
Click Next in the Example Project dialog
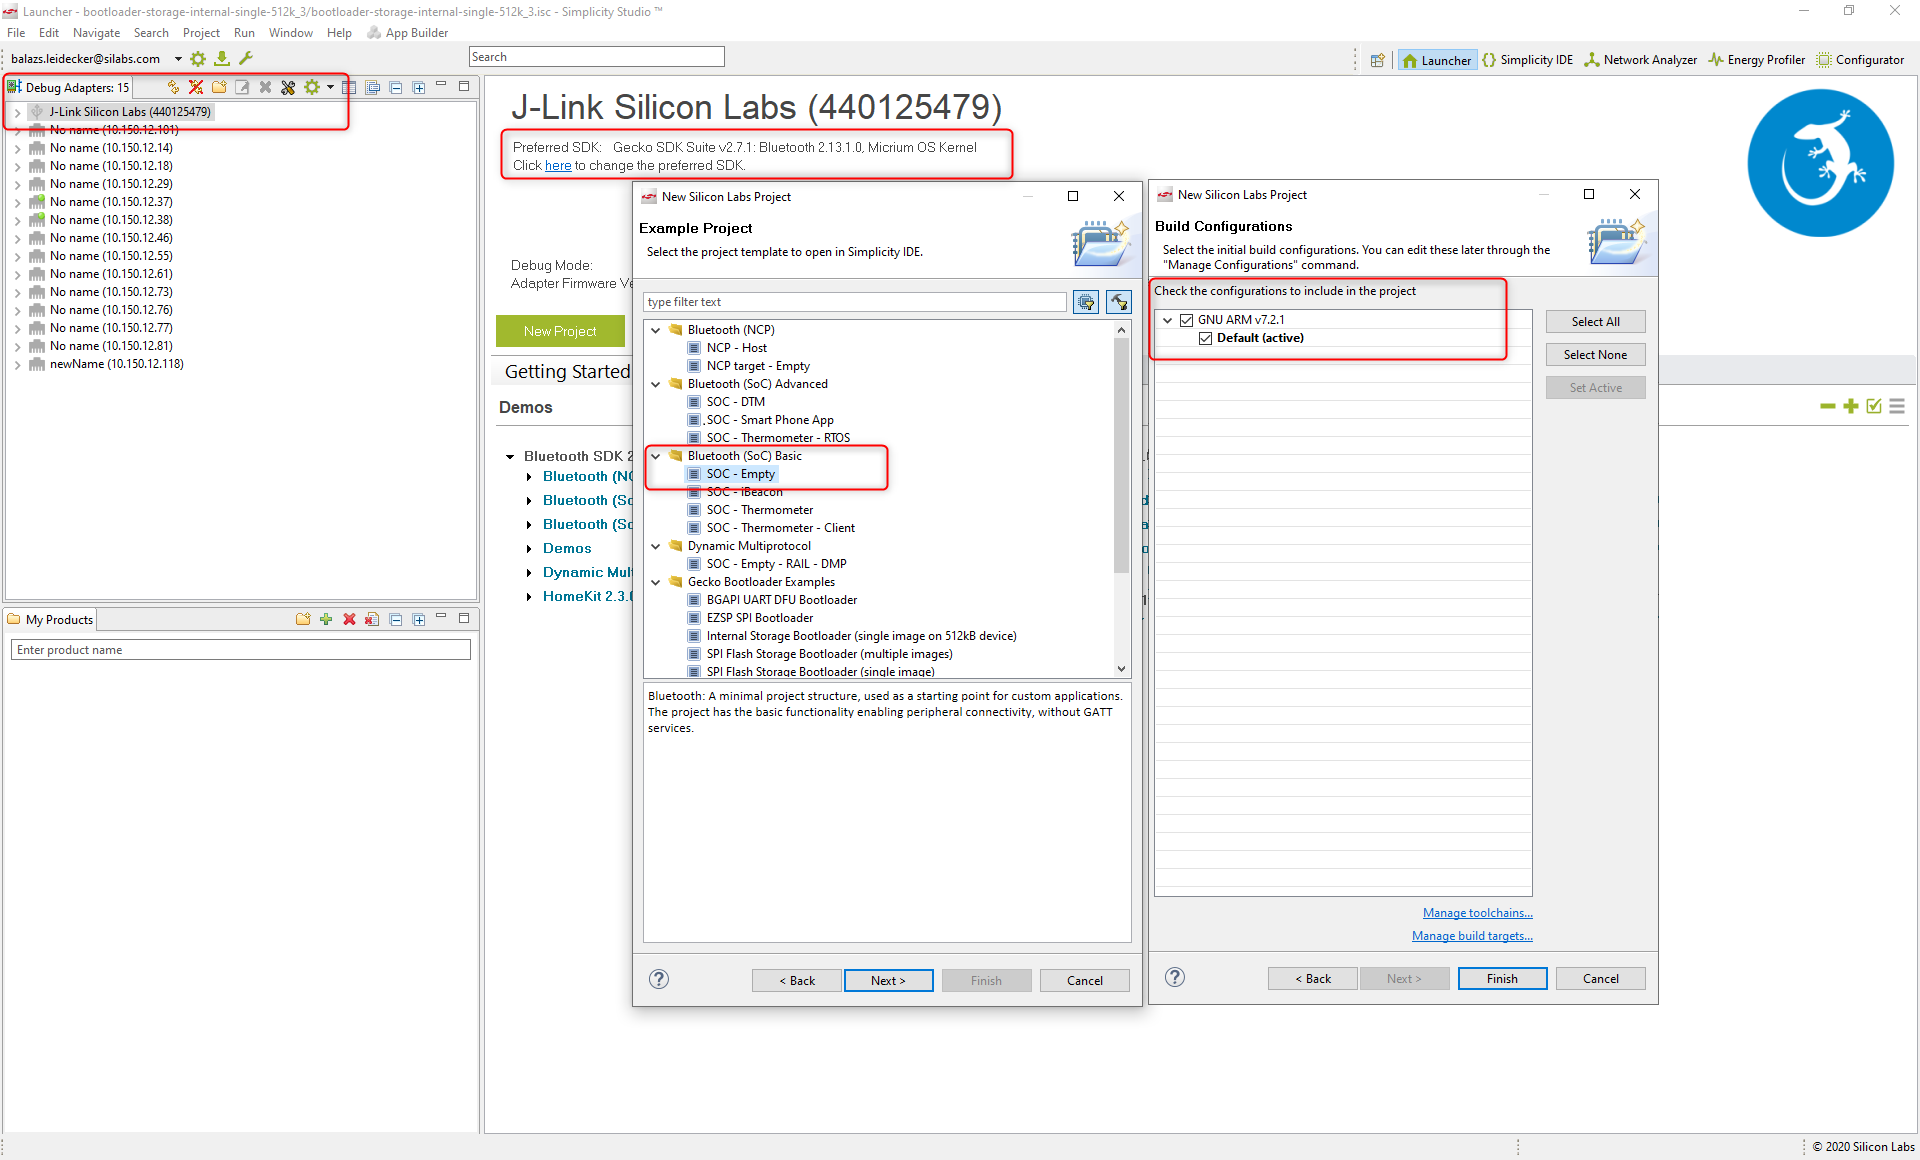(888, 980)
